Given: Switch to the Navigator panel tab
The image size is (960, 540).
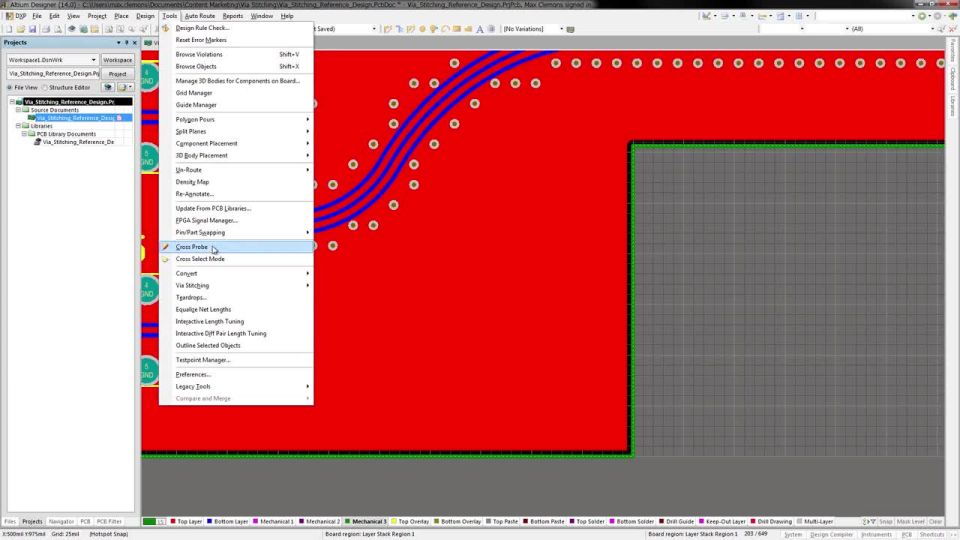Looking at the screenshot, I should pos(61,522).
